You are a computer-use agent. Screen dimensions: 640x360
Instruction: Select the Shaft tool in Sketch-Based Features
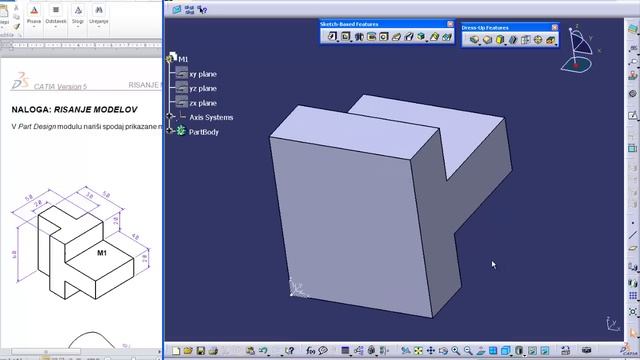click(359, 37)
